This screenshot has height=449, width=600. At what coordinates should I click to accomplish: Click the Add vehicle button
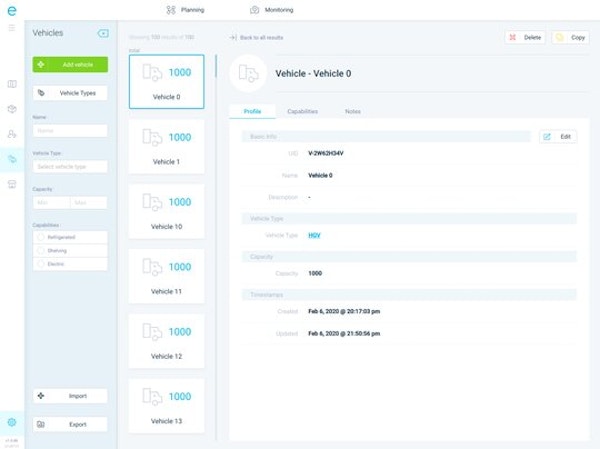70,64
